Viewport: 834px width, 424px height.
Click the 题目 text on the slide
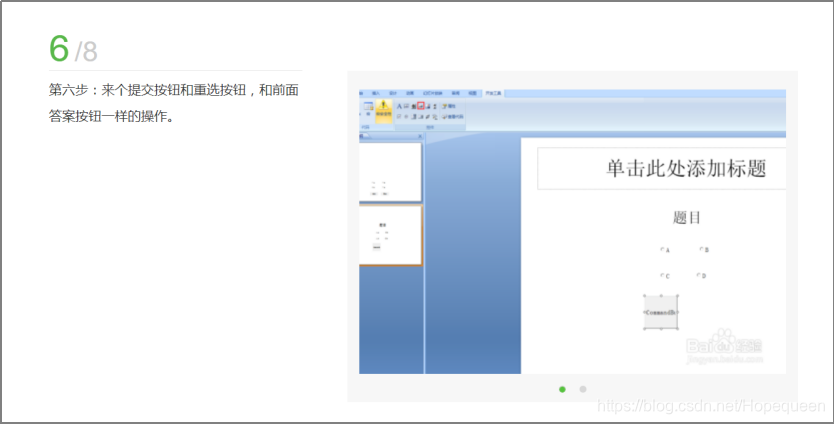(x=687, y=217)
